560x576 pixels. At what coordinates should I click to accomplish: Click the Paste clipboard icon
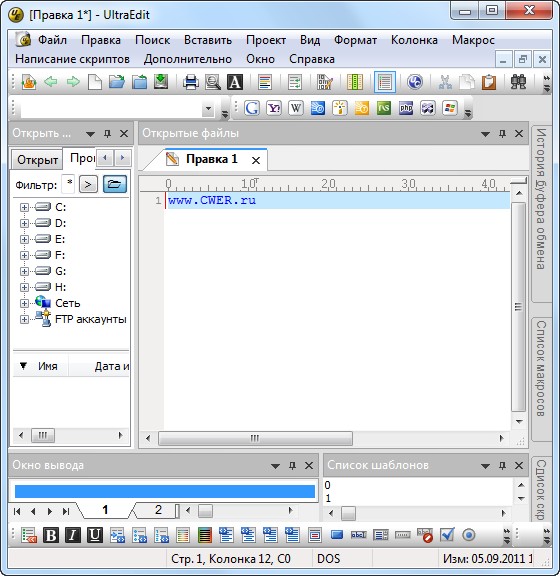click(489, 82)
